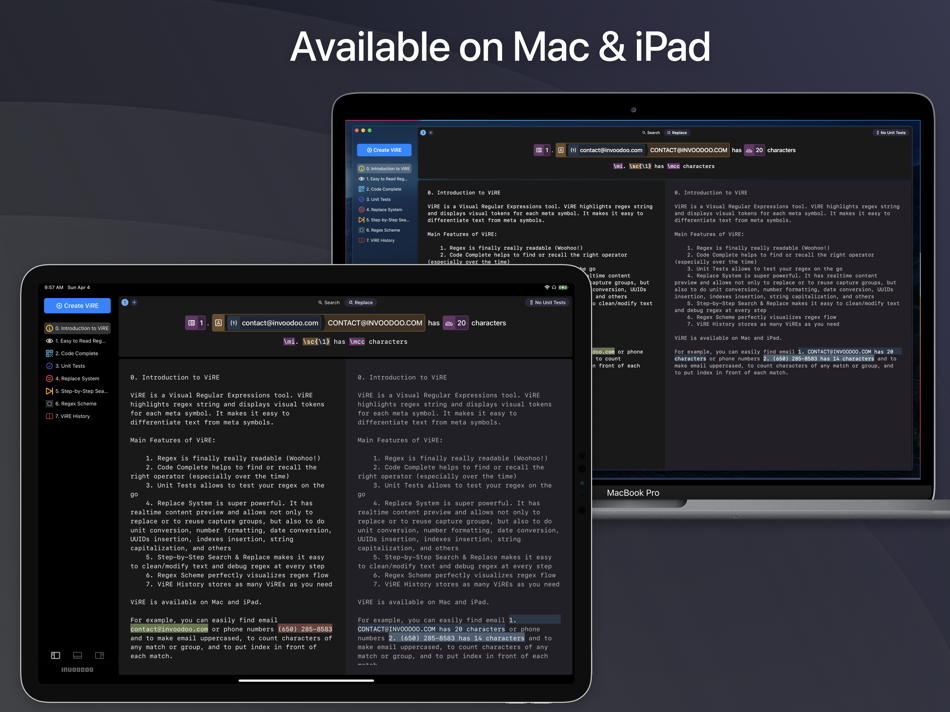This screenshot has width=950, height=712.
Task: Open '7. ViRE History' on iPad sidebar
Action: coord(78,416)
